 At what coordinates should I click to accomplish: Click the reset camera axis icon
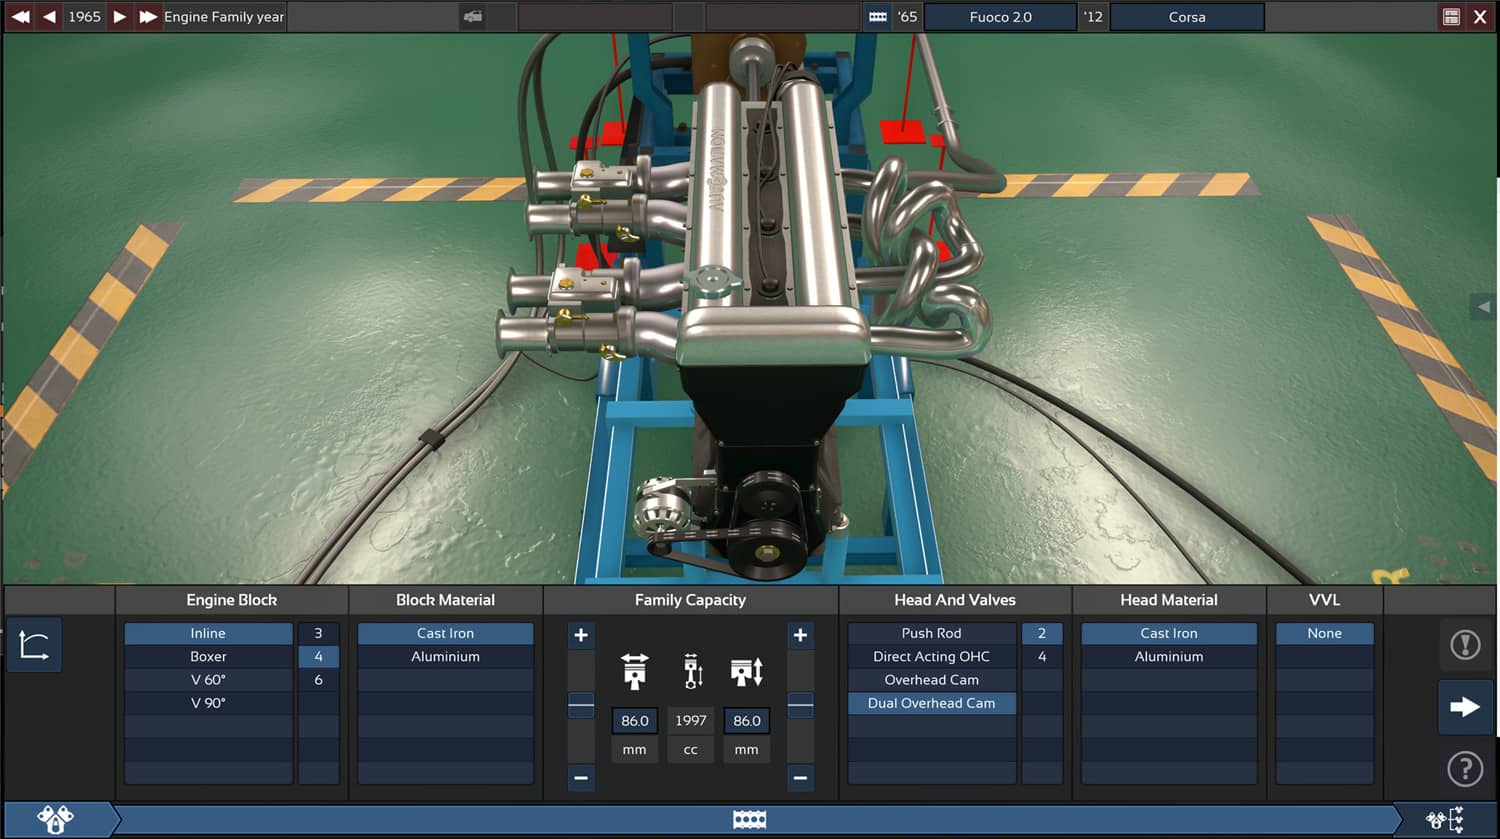click(x=34, y=645)
